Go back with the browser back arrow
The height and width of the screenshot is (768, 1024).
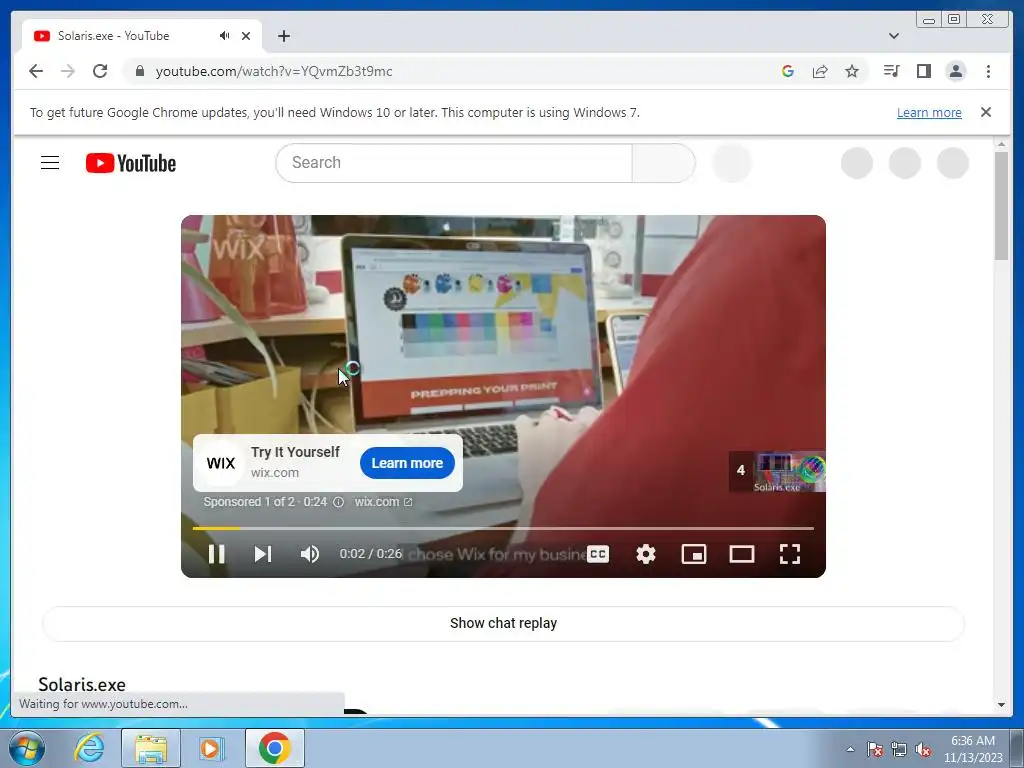[36, 71]
